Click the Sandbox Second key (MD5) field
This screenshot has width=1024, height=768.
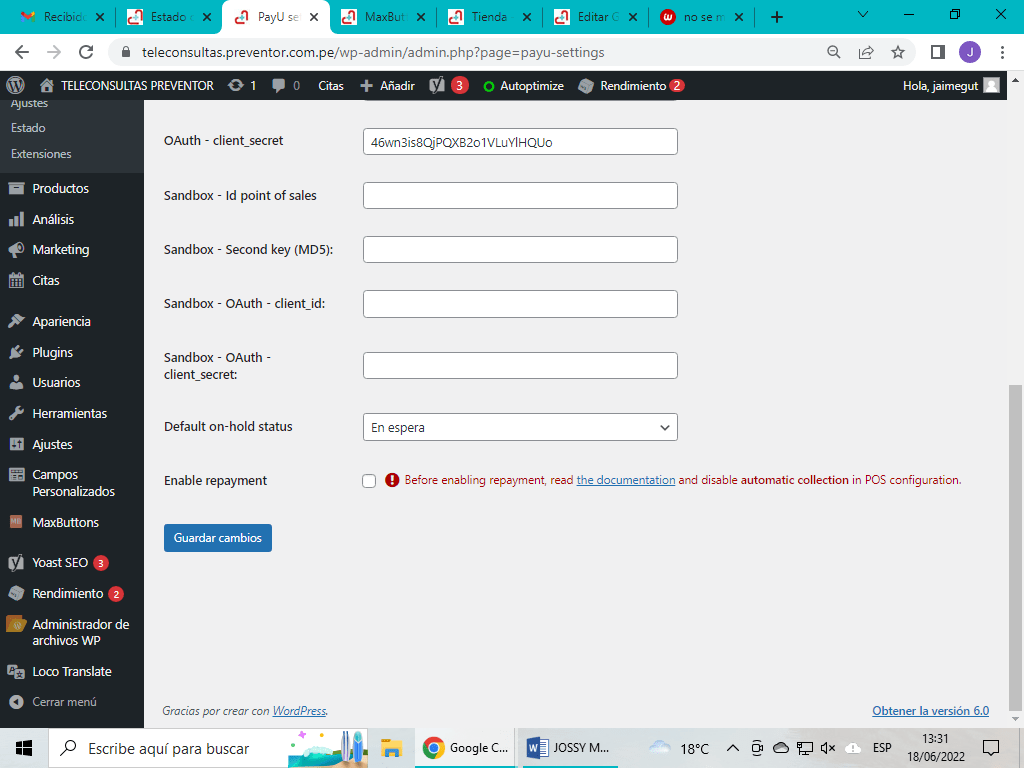[520, 249]
